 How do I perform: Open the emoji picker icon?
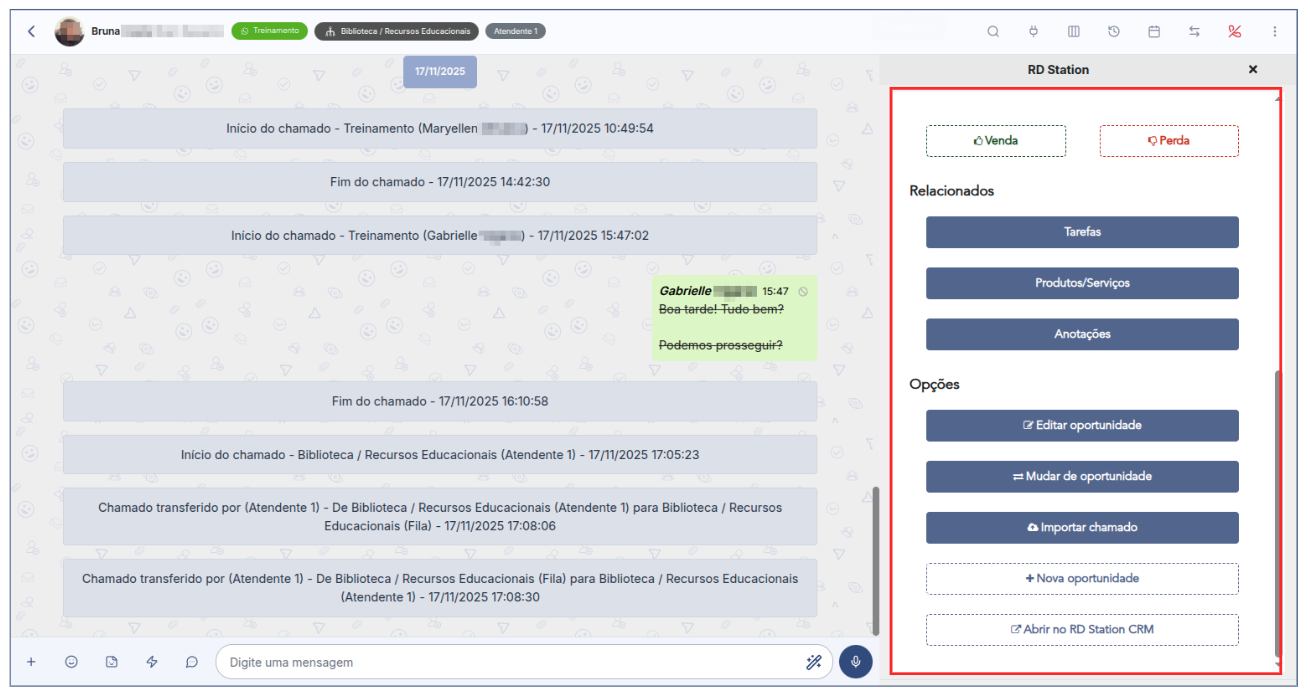click(71, 662)
